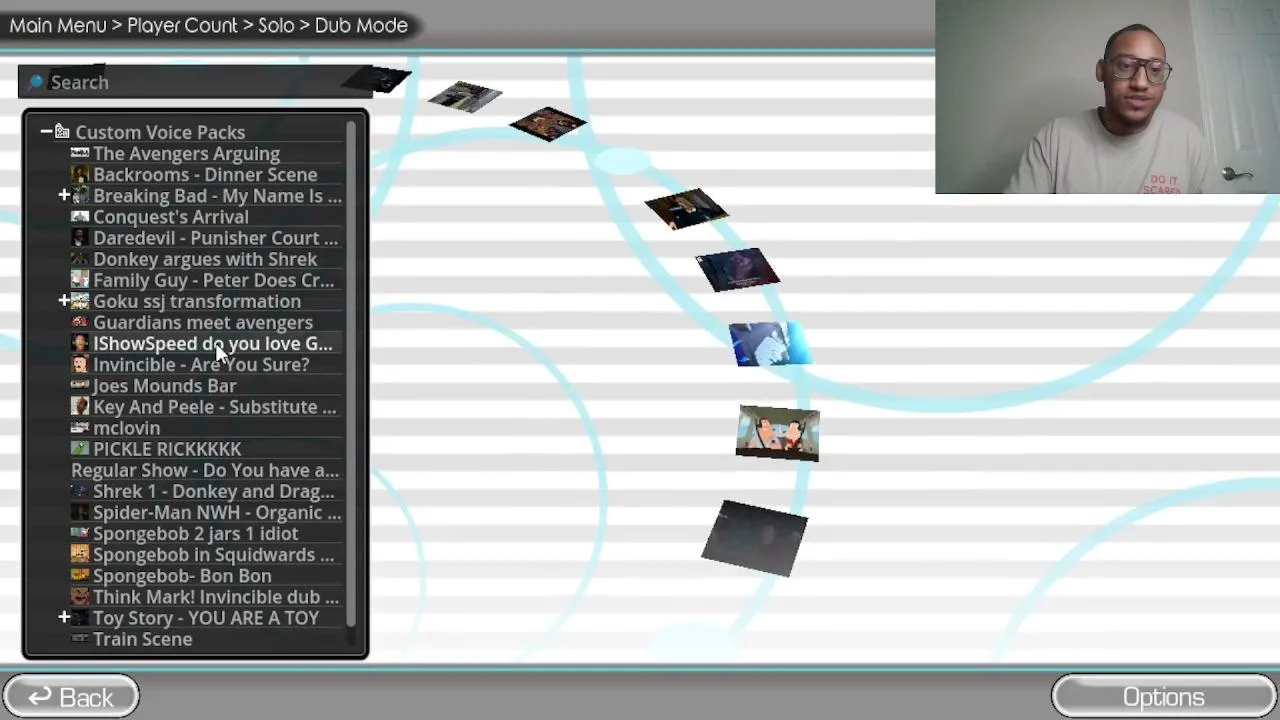Screen dimensions: 1280x720
Task: Select the Invincible - Are You Sure? icon
Action: pos(80,365)
